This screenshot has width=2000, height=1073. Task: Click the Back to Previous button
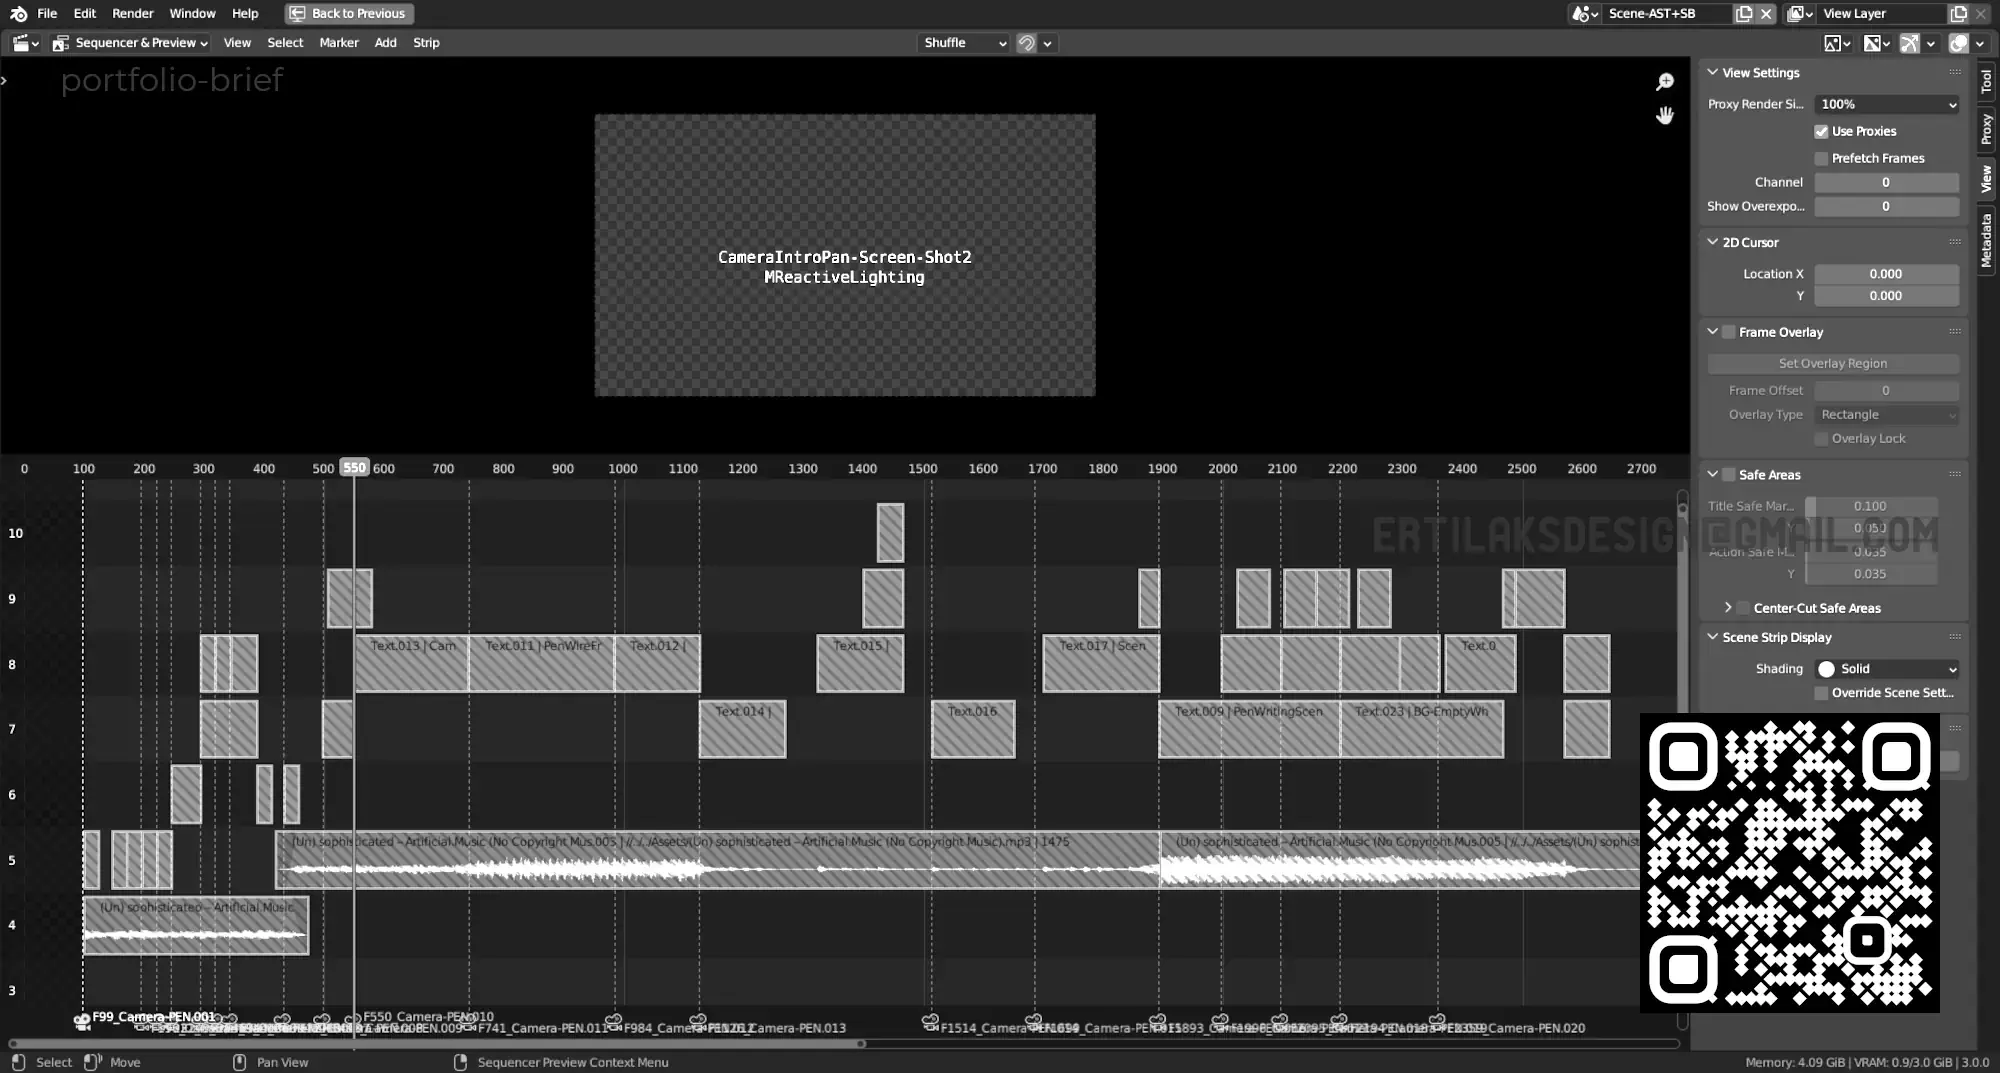click(x=349, y=14)
